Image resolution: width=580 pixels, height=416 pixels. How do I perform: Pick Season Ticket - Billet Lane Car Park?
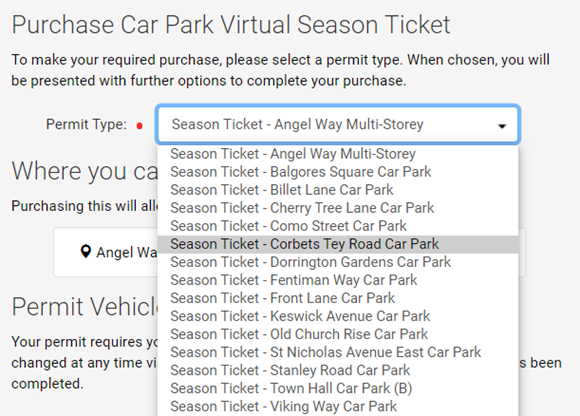click(338, 190)
